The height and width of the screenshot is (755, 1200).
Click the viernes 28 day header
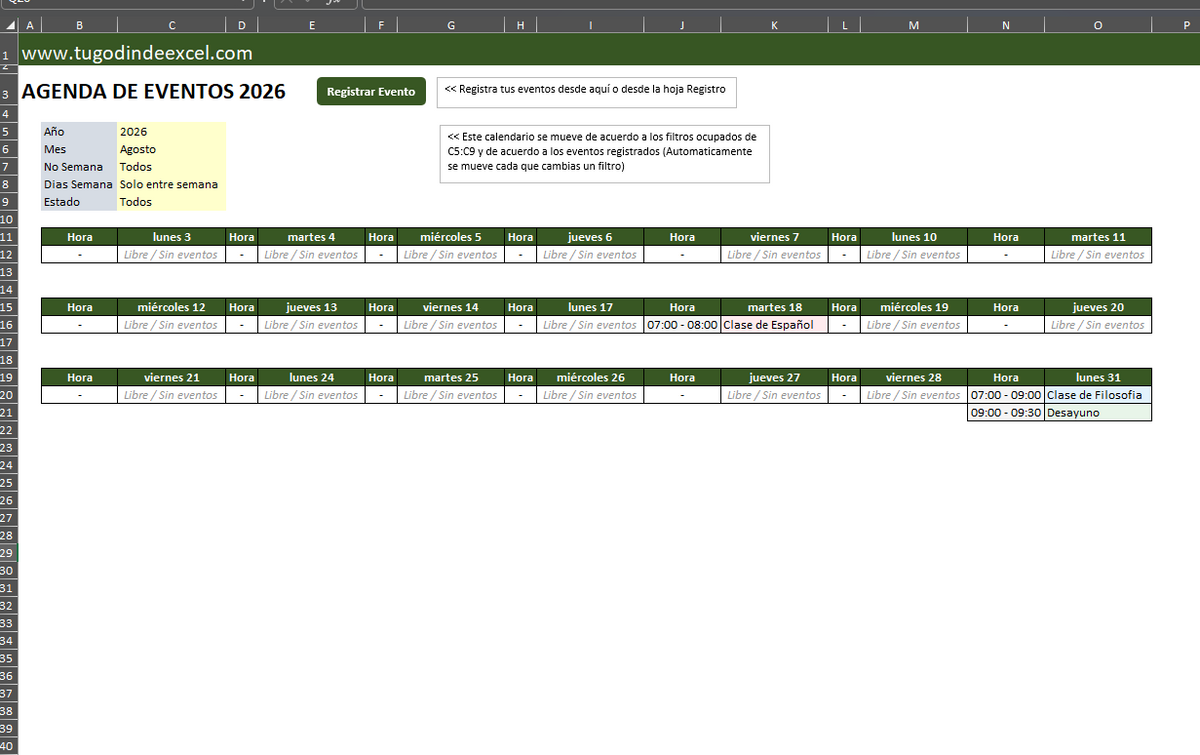coord(914,377)
